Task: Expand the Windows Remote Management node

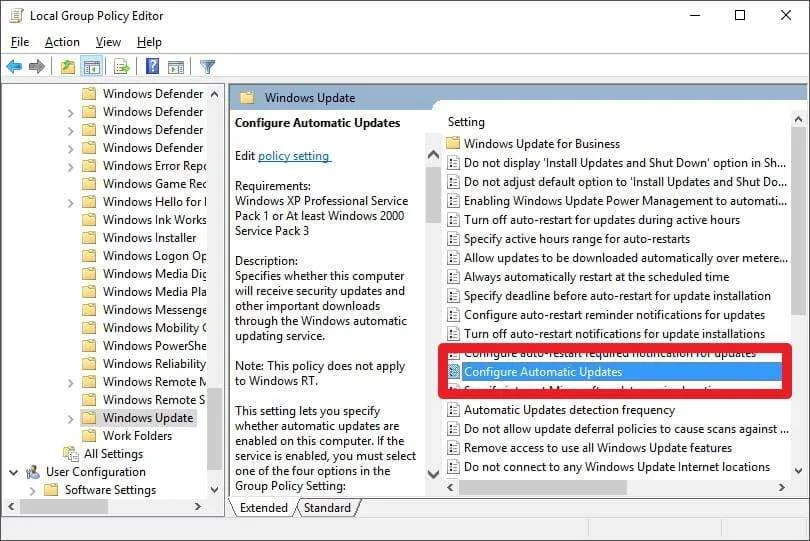Action: [71, 383]
